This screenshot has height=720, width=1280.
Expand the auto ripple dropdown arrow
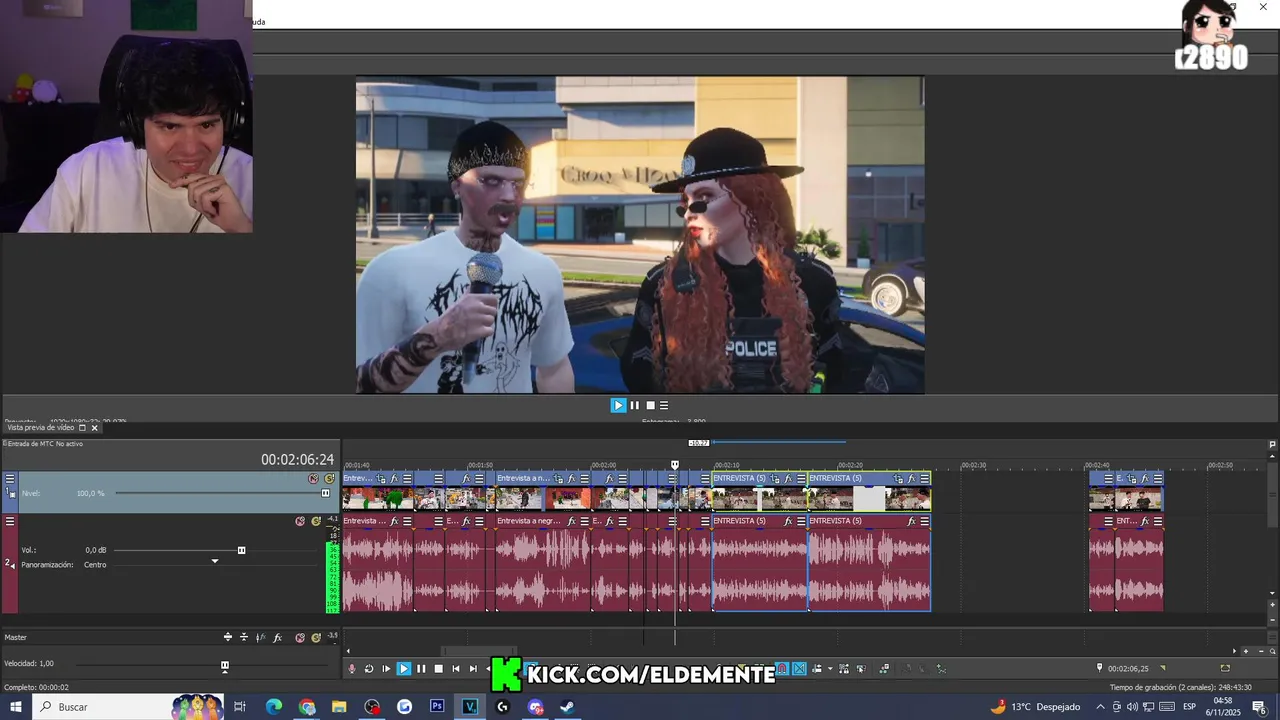[830, 669]
